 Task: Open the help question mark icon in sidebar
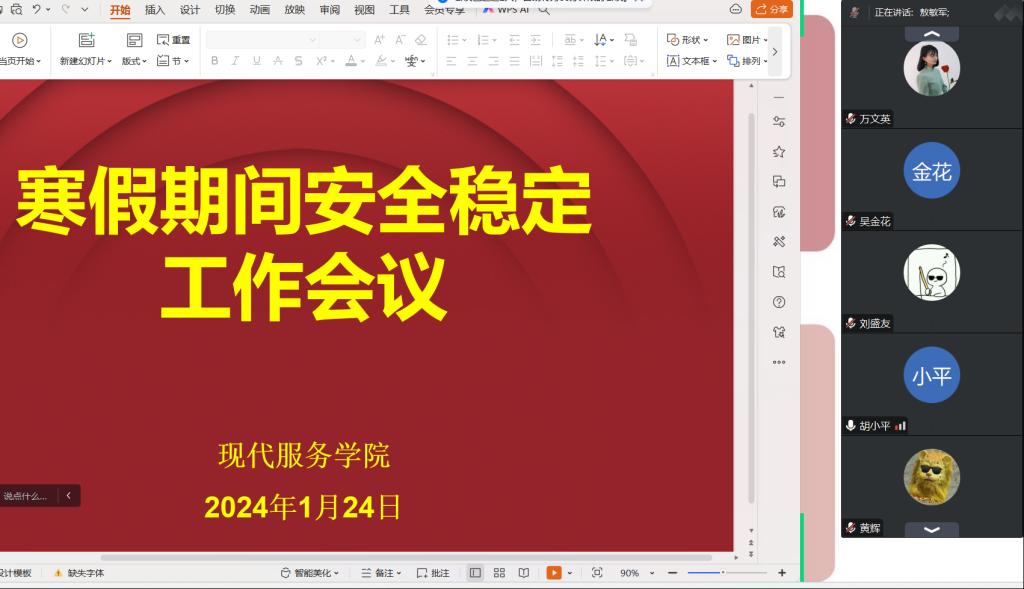tap(779, 302)
